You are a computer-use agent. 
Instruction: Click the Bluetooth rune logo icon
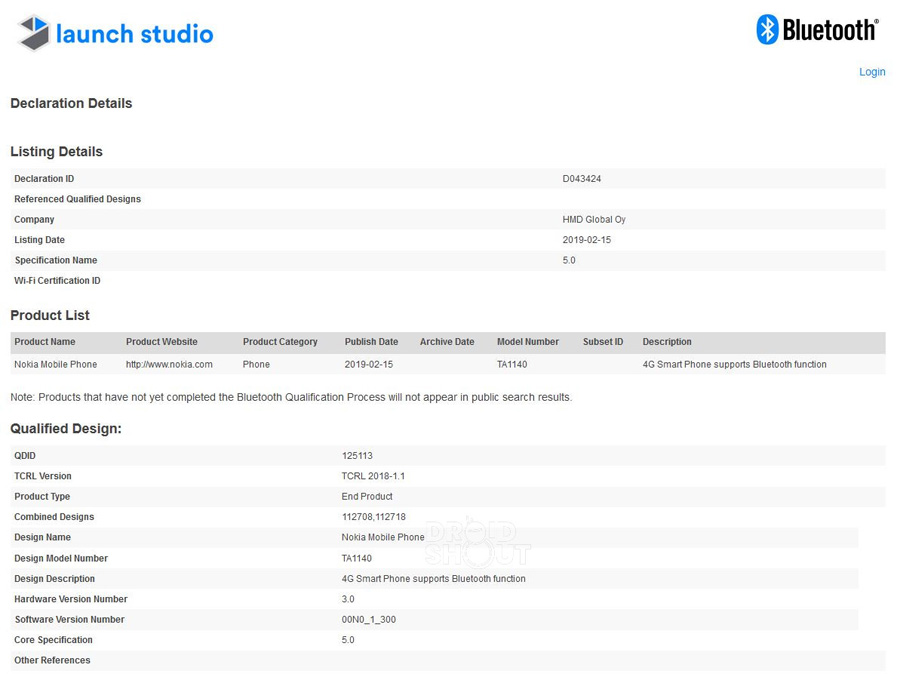tap(767, 29)
